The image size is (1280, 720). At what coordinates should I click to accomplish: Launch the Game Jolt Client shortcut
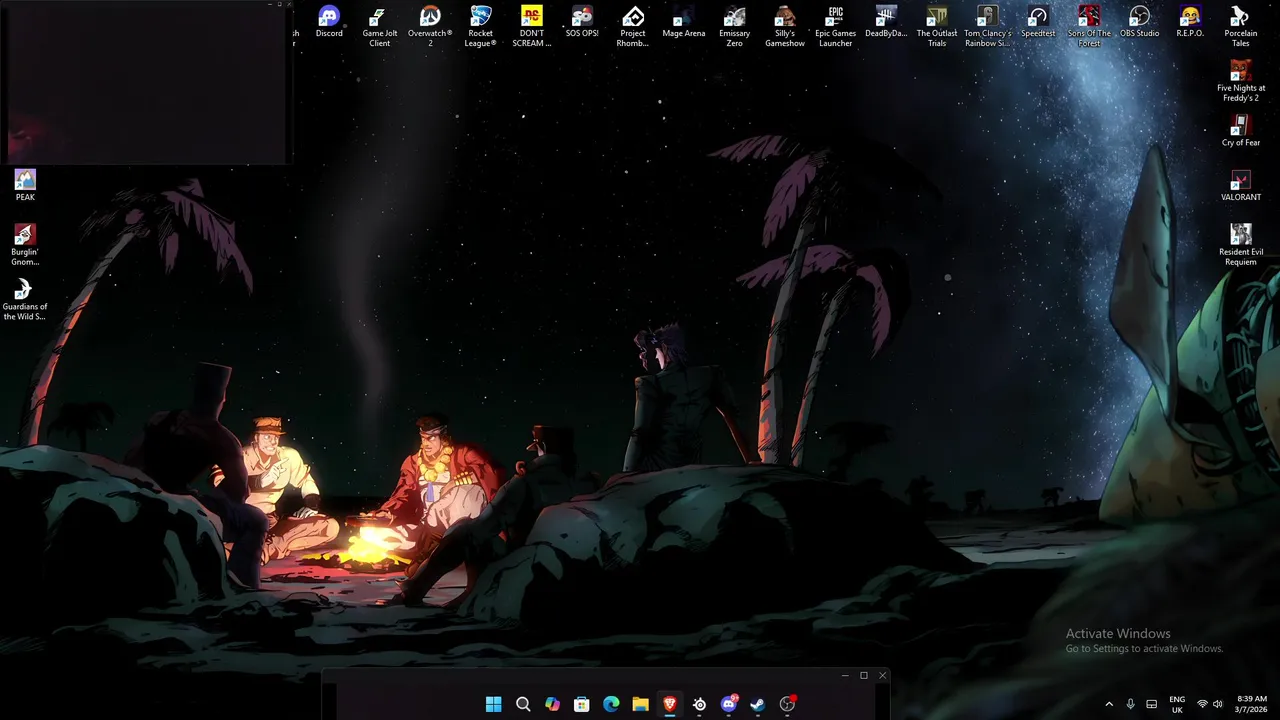[380, 26]
